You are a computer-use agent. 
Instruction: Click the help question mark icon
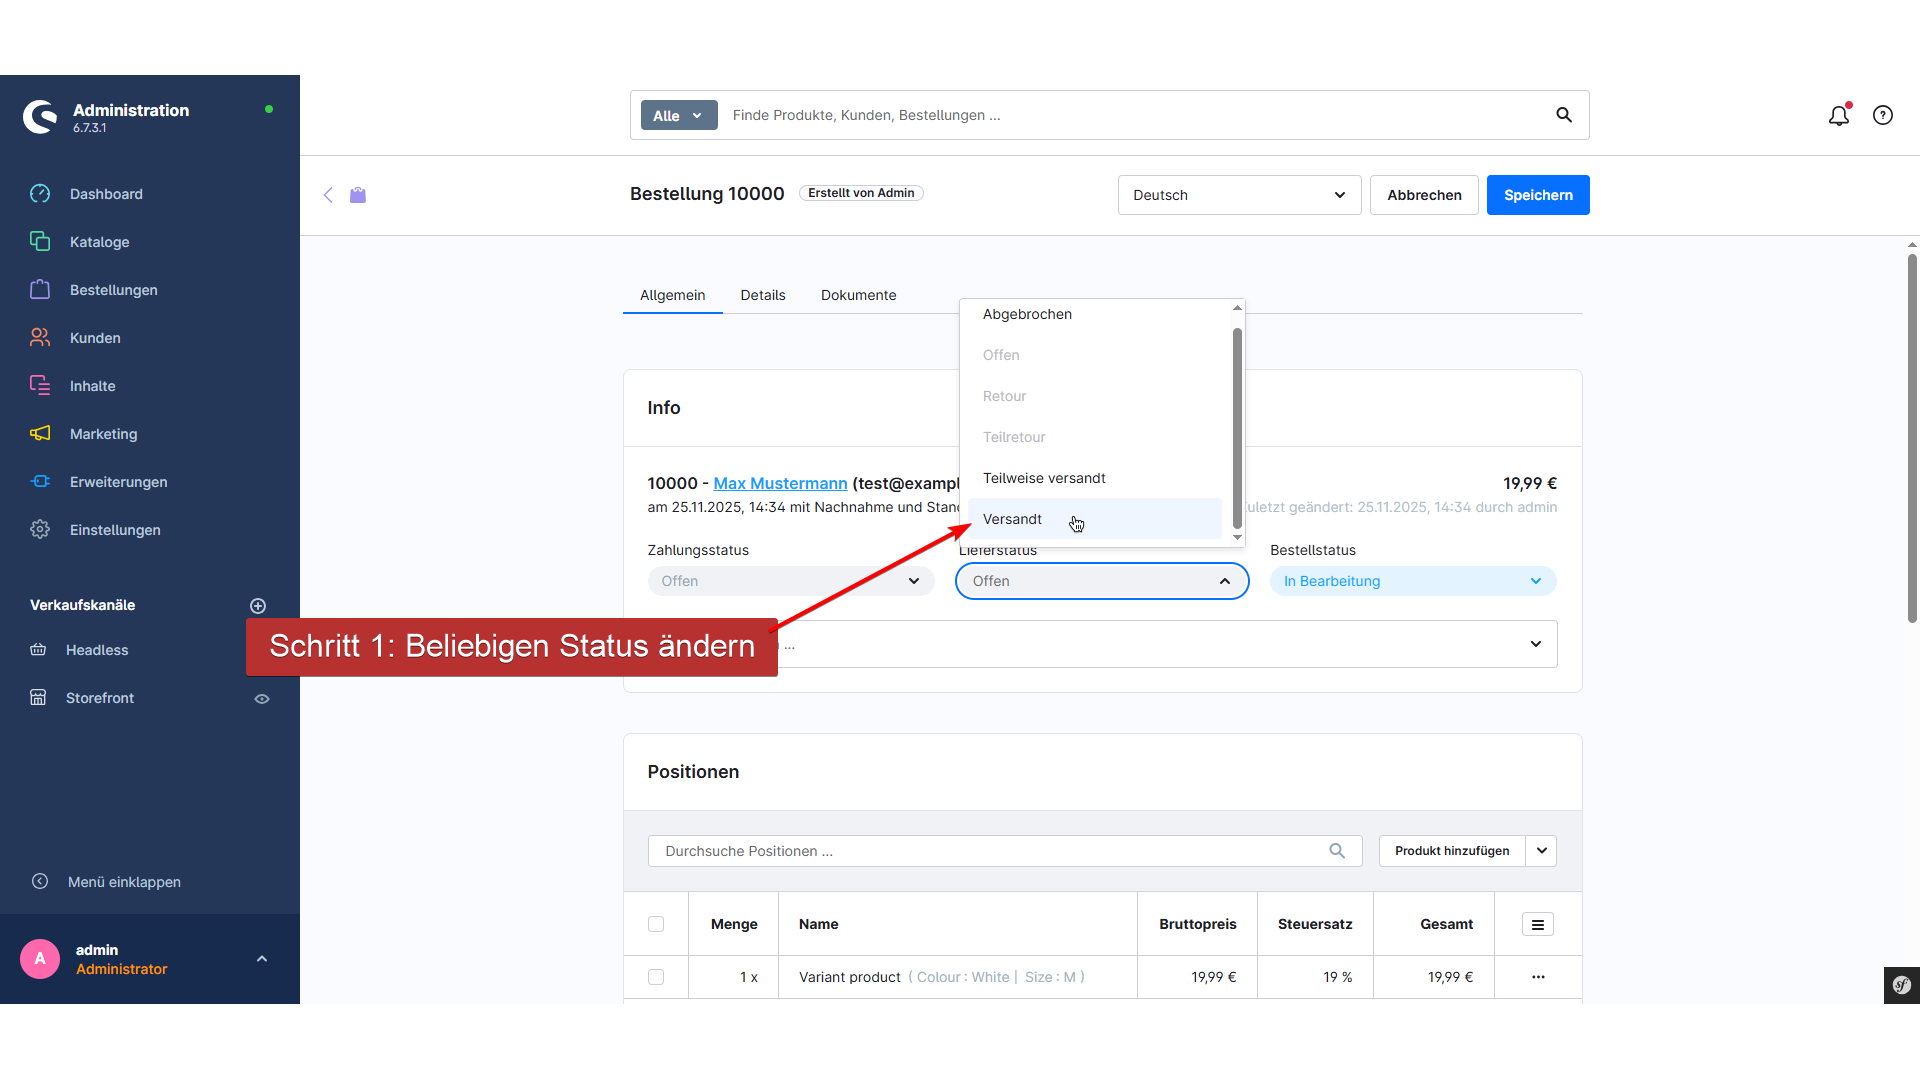[x=1883, y=116]
